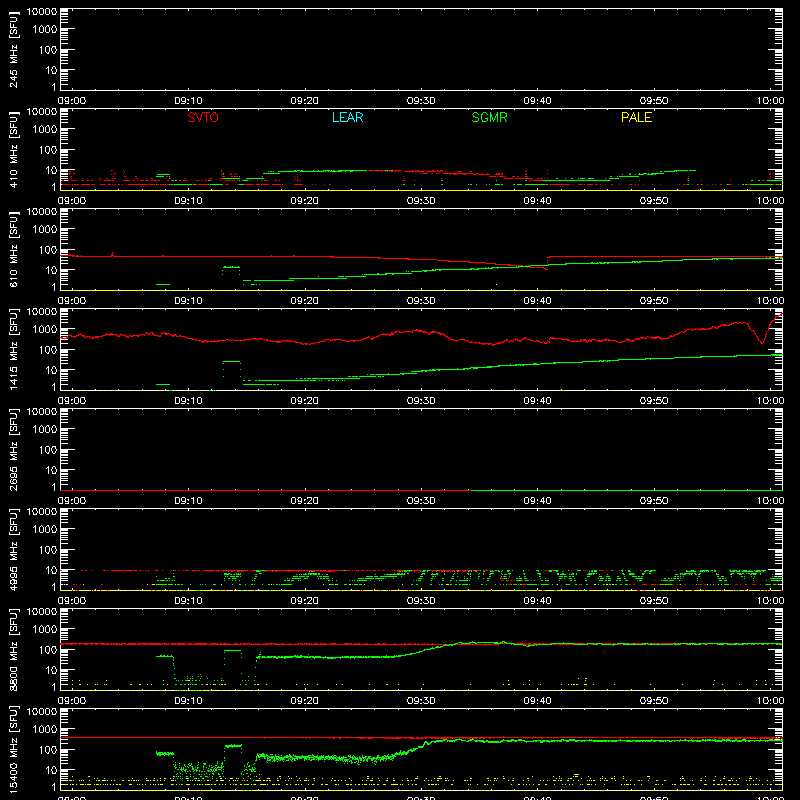Click the 09:40 label under the 410 MHz panel

[x=537, y=201]
